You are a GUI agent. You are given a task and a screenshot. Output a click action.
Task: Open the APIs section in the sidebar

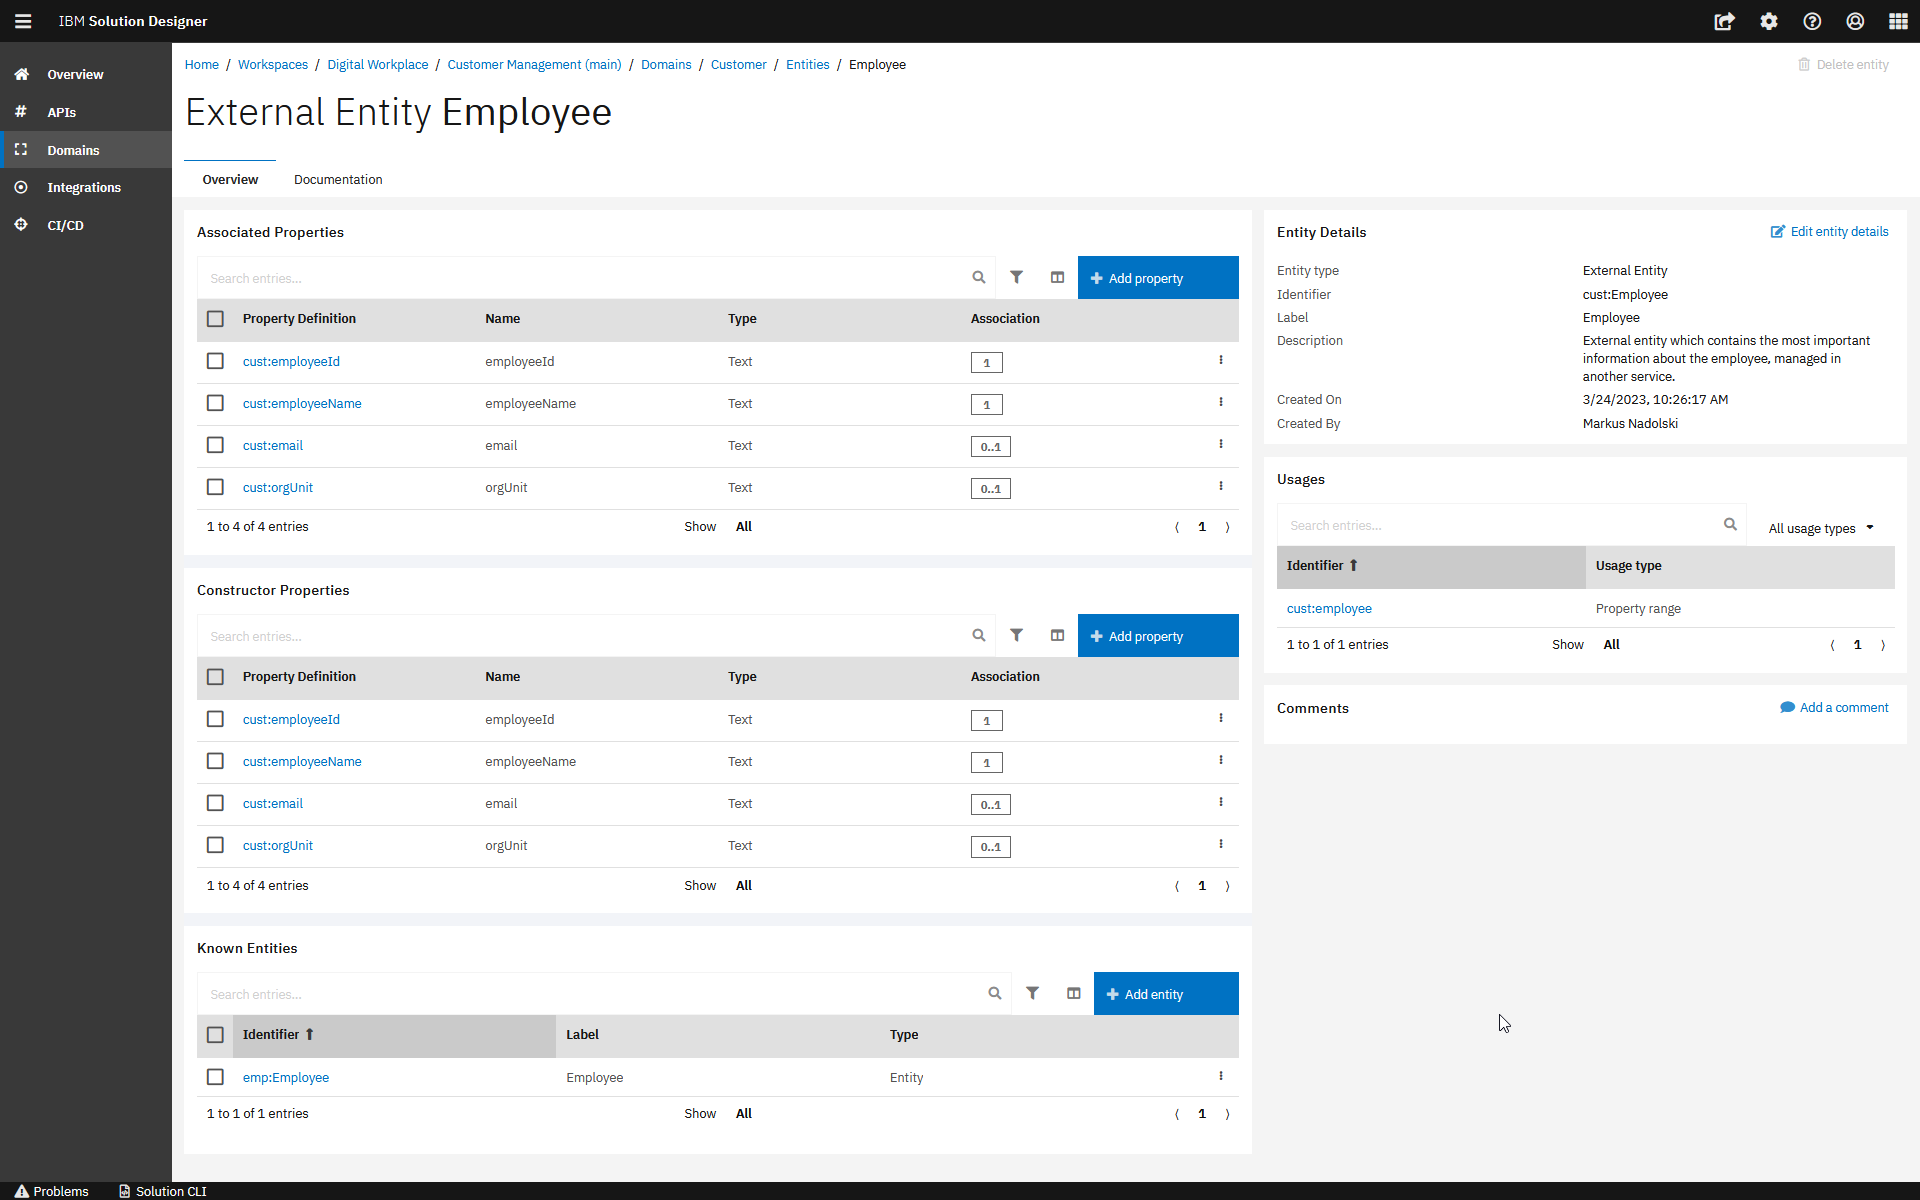[x=61, y=112]
